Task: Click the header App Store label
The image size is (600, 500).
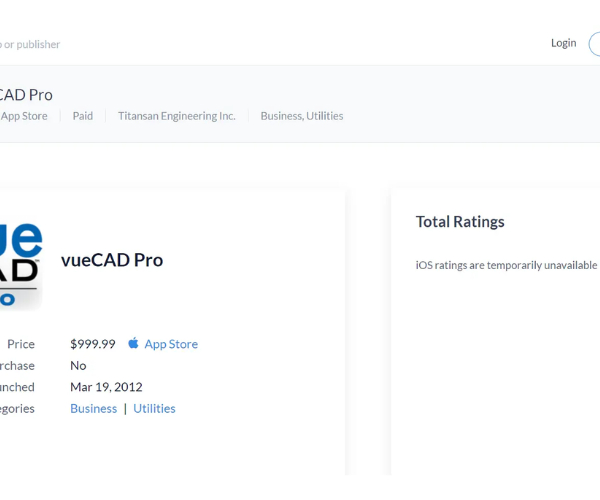Action: (24, 116)
